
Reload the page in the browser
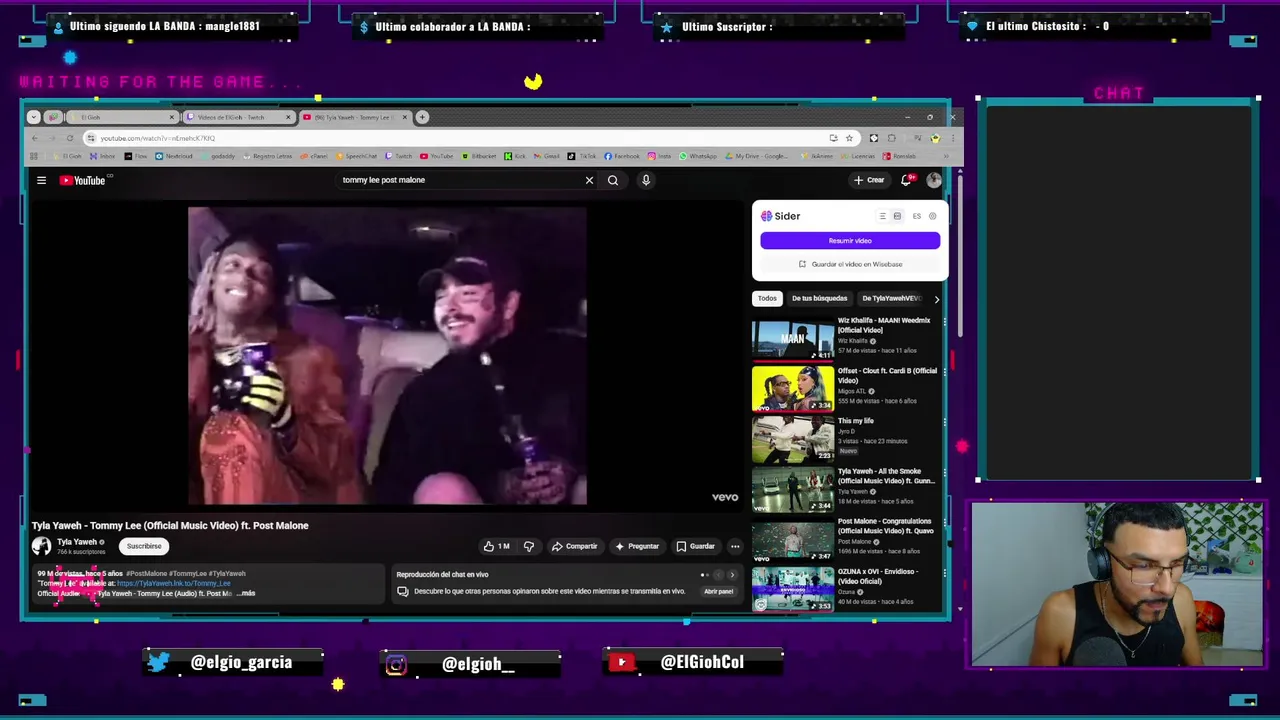[x=70, y=138]
